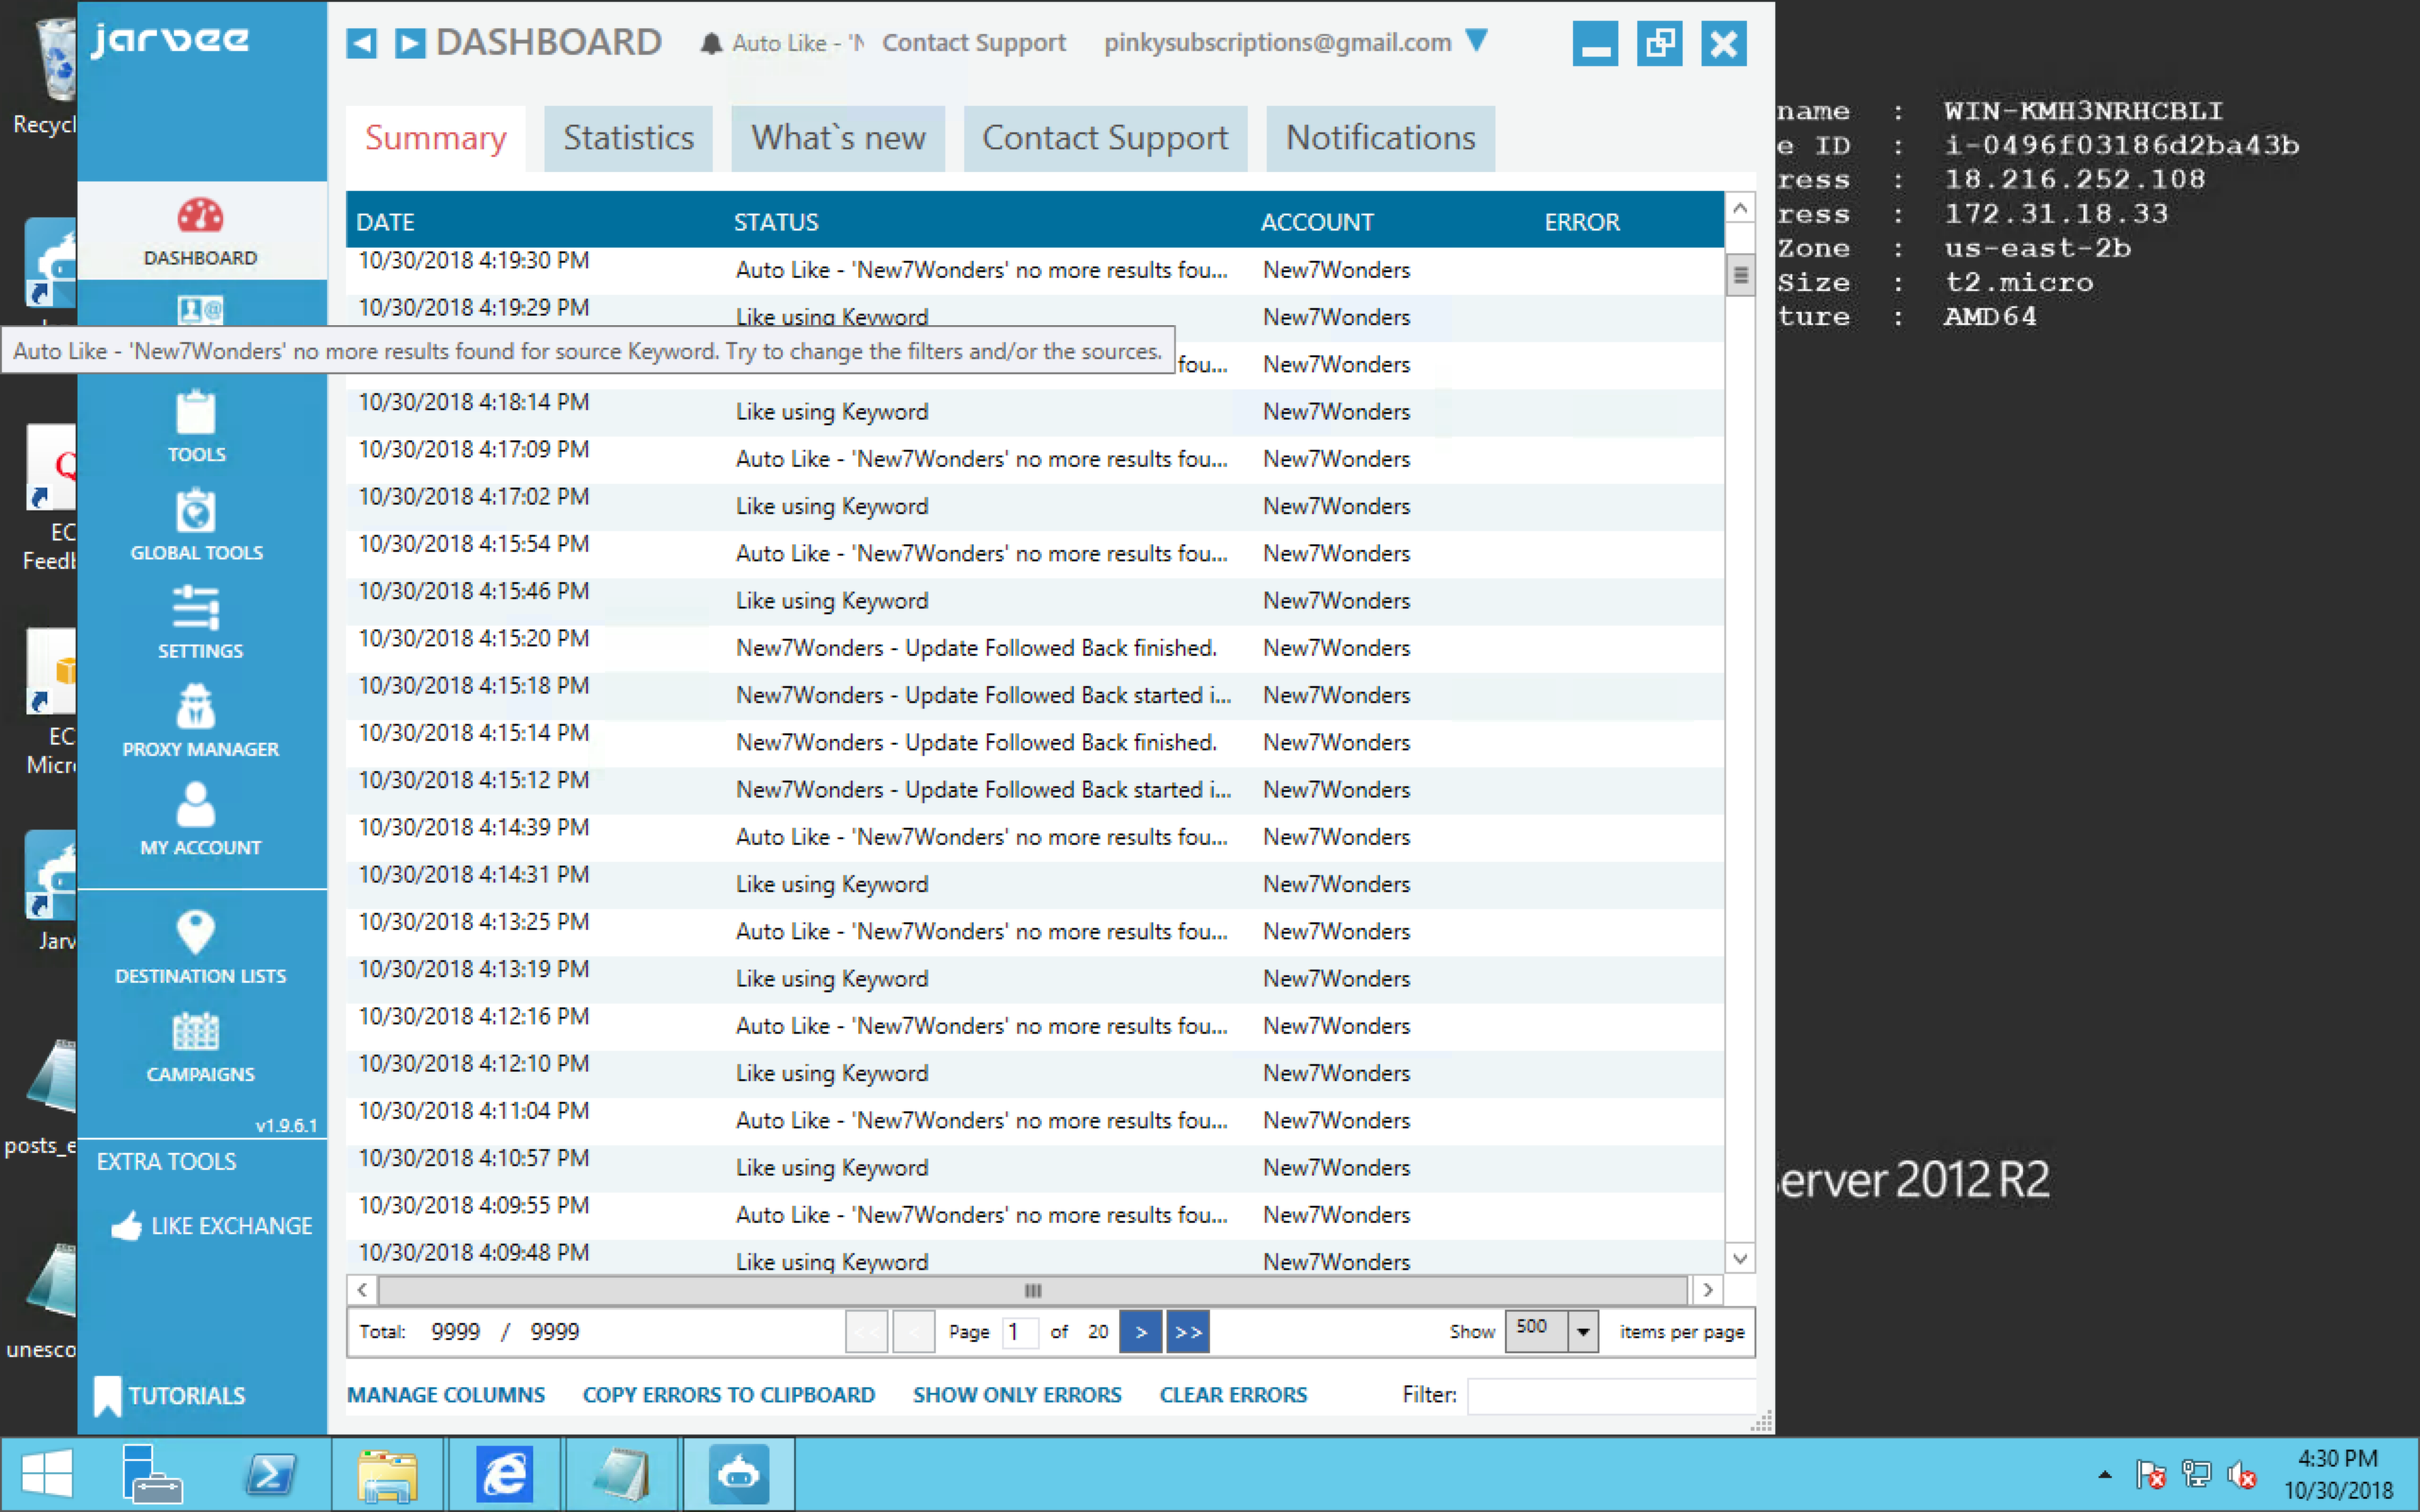The height and width of the screenshot is (1512, 2420).
Task: Click the Filter input field
Action: [x=1611, y=1395]
